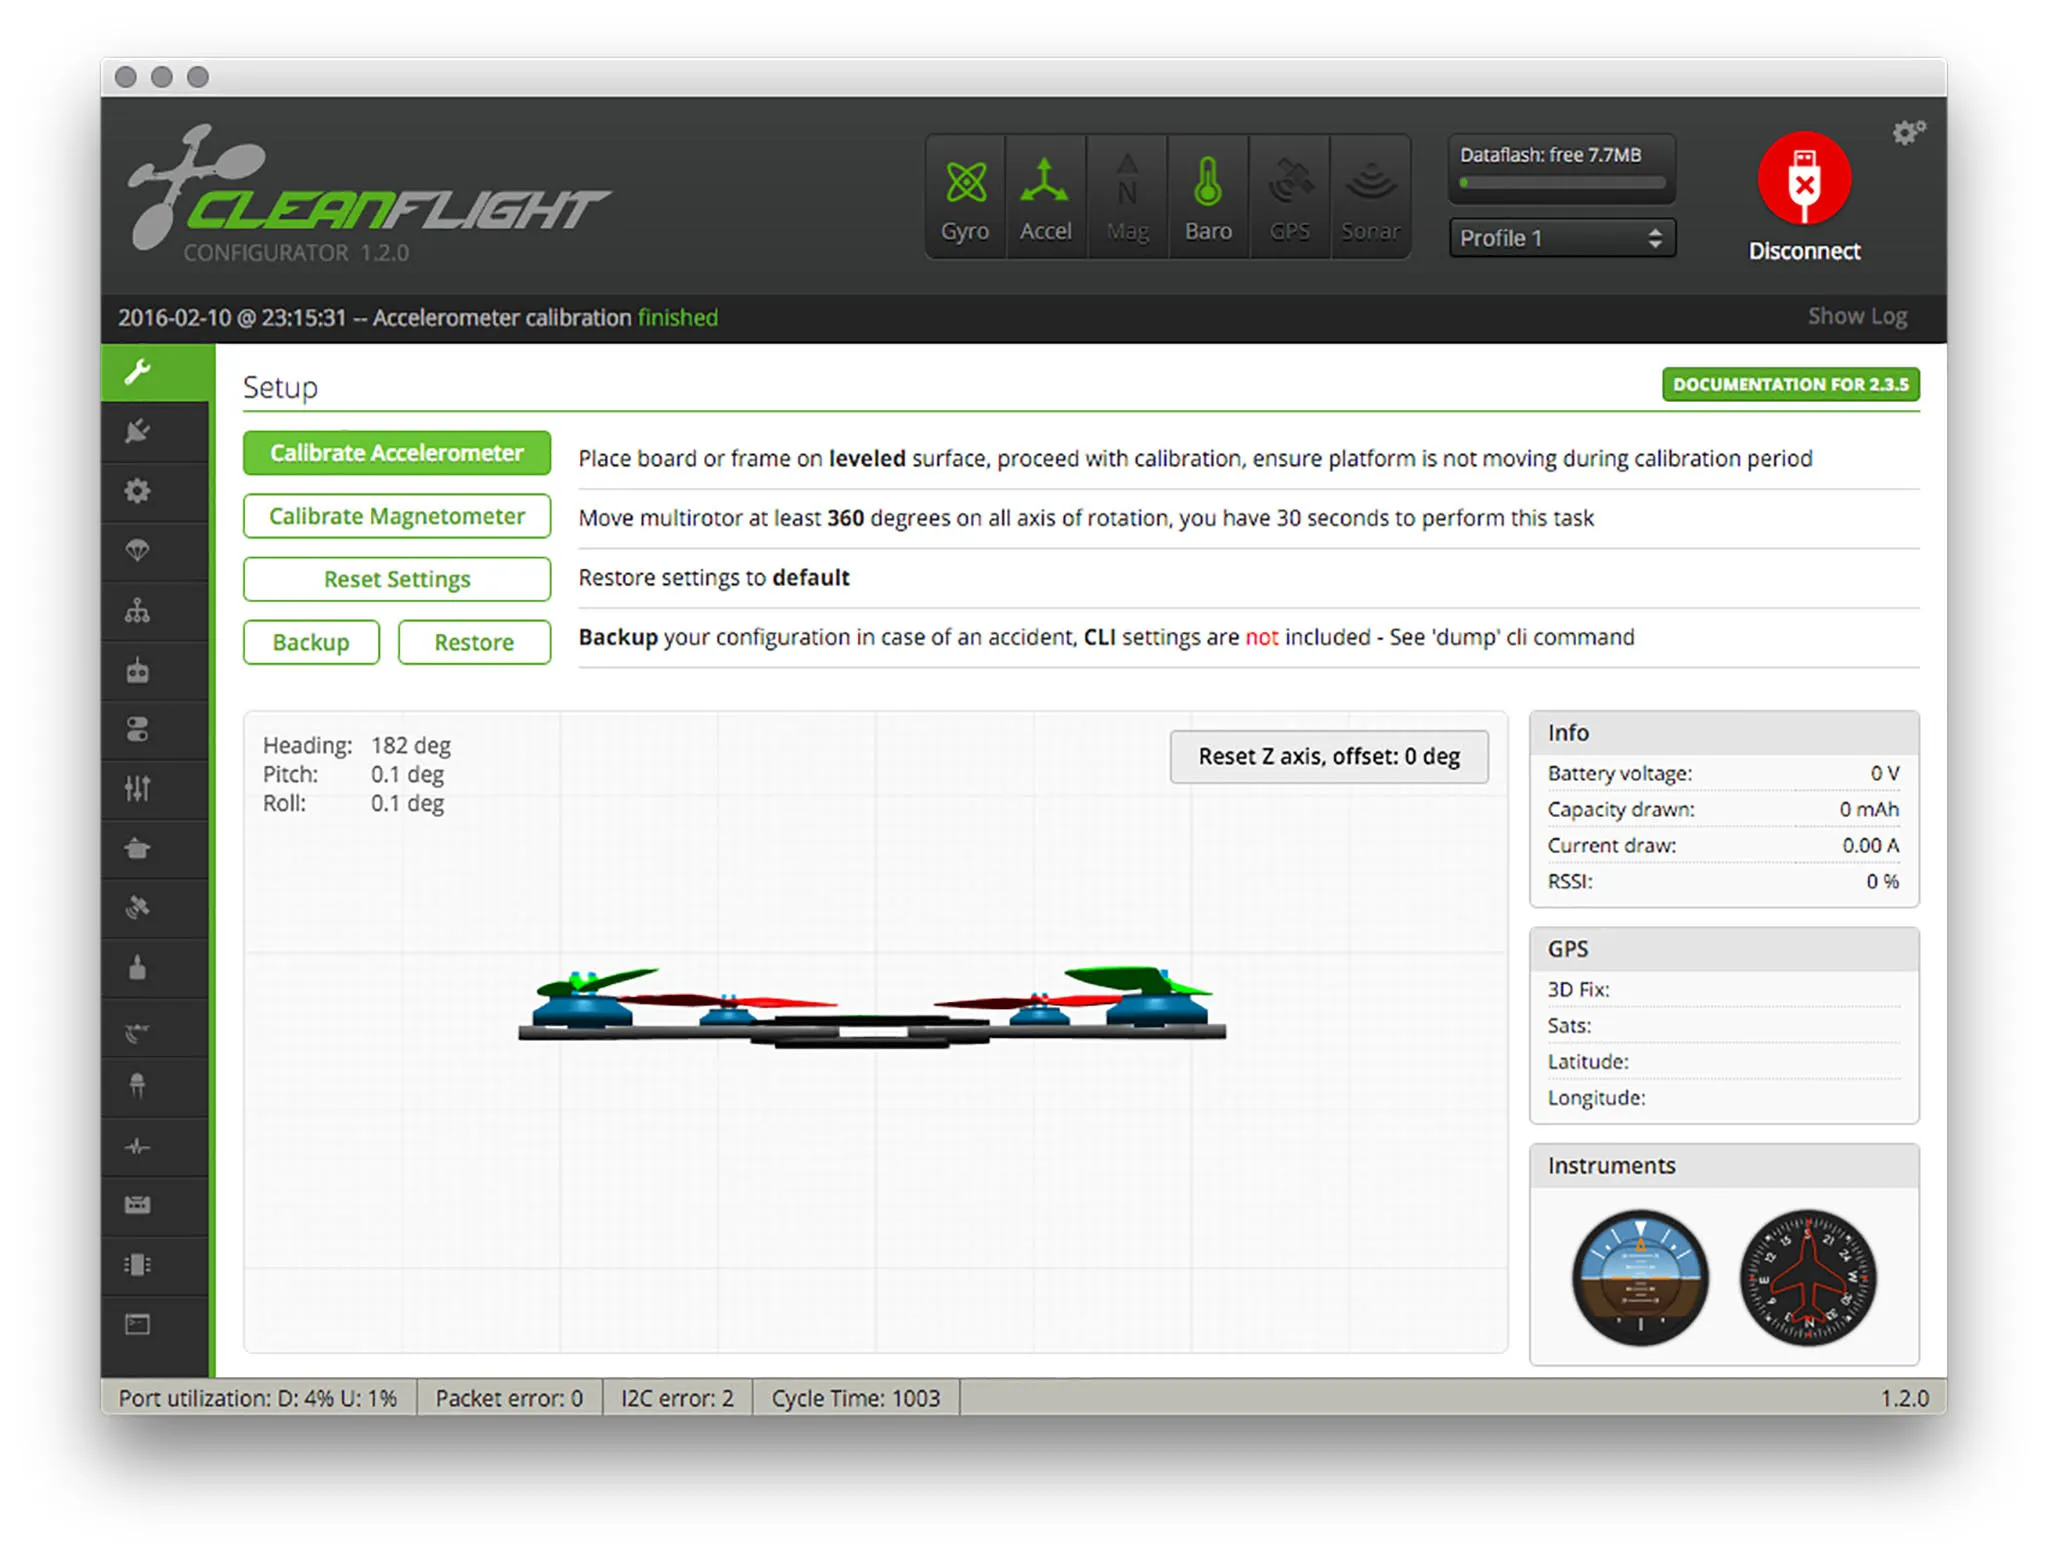
Task: Open the Failsafe parachute icon tab
Action: 138,550
